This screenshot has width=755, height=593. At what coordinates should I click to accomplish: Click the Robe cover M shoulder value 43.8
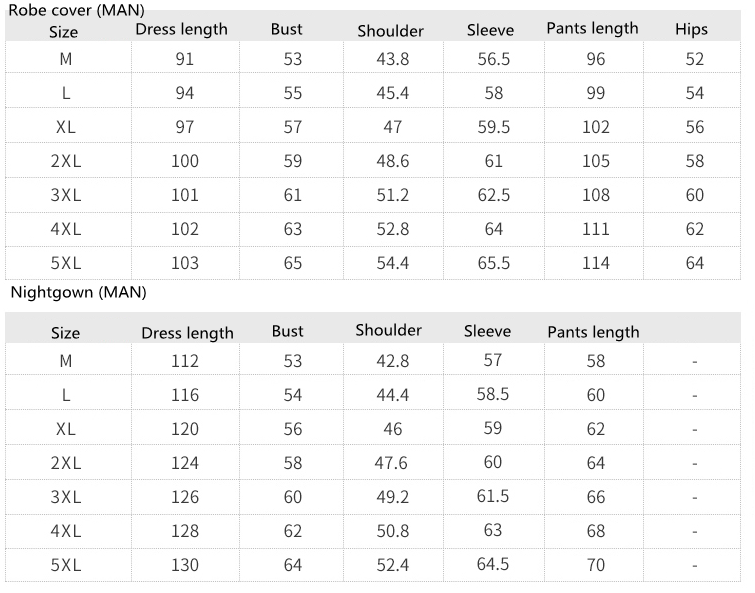click(392, 59)
